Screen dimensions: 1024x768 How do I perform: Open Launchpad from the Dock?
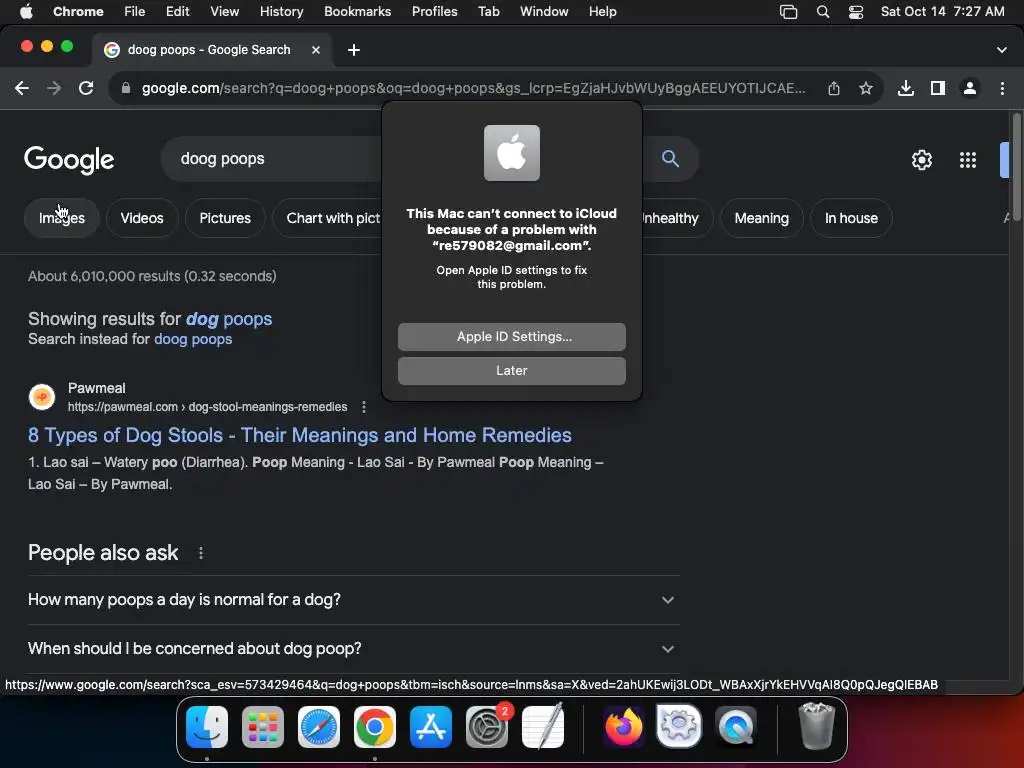tap(263, 727)
